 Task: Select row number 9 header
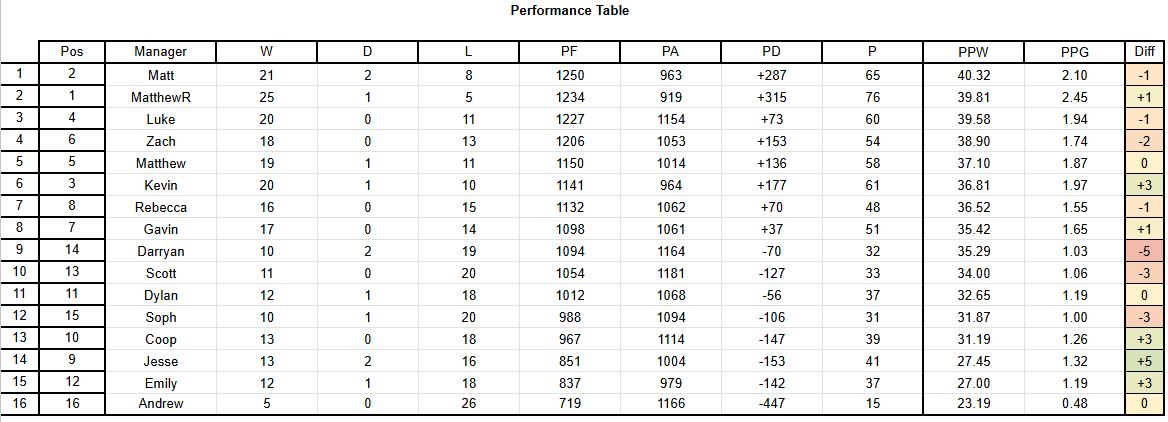[19, 252]
